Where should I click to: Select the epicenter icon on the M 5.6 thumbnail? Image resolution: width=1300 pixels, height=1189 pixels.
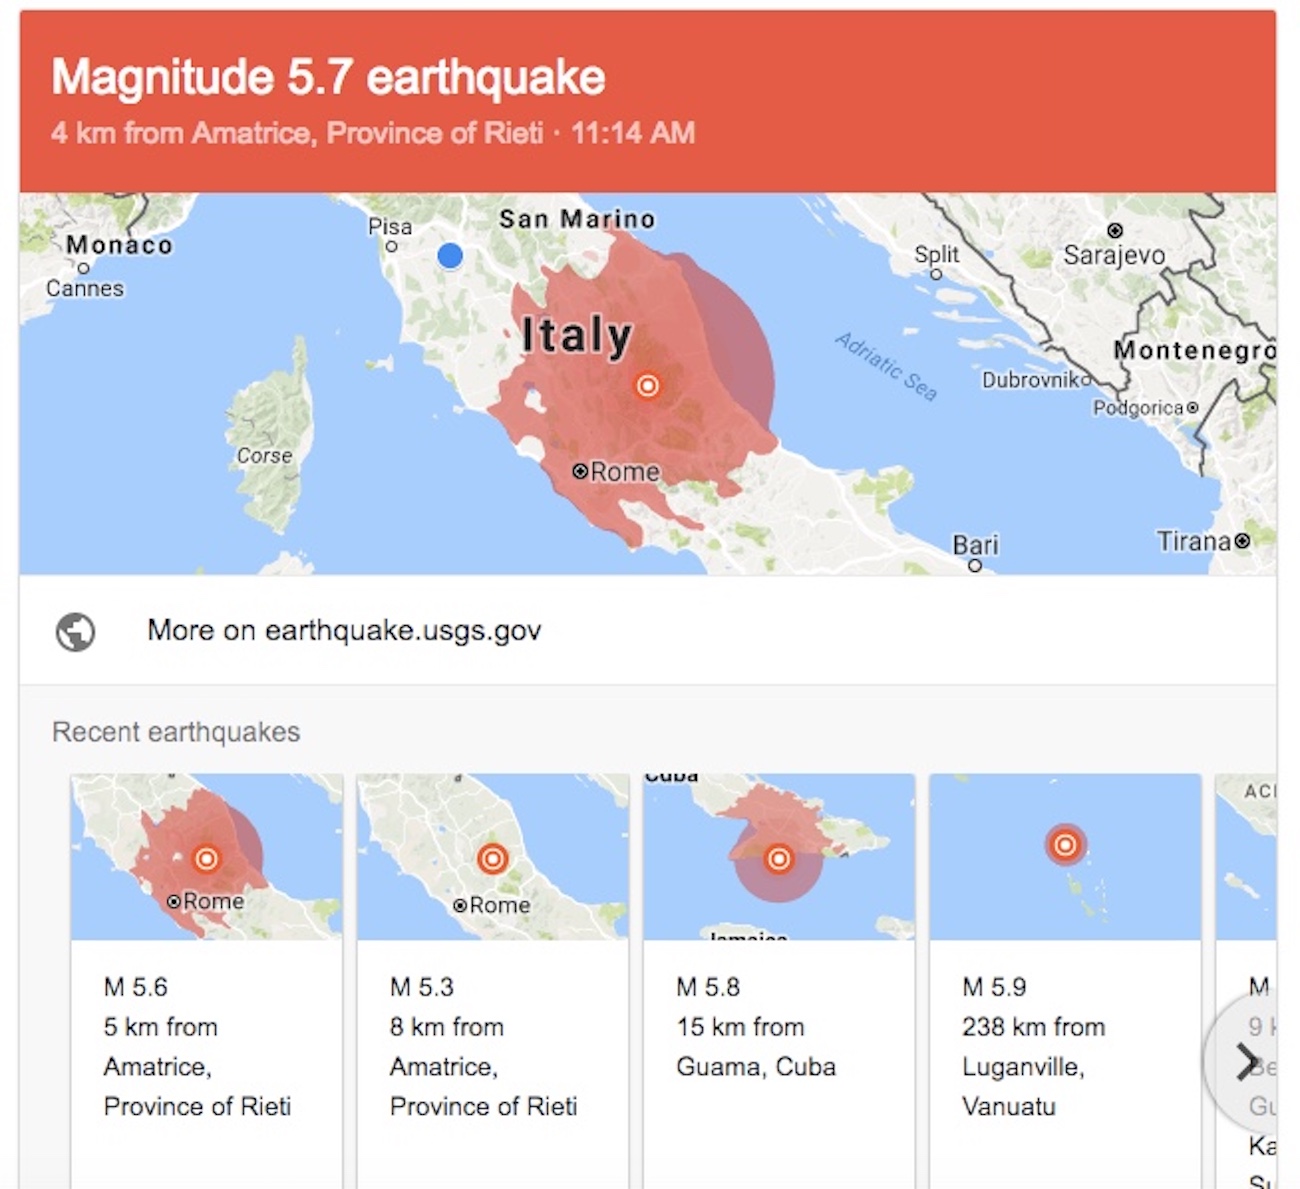tap(207, 857)
